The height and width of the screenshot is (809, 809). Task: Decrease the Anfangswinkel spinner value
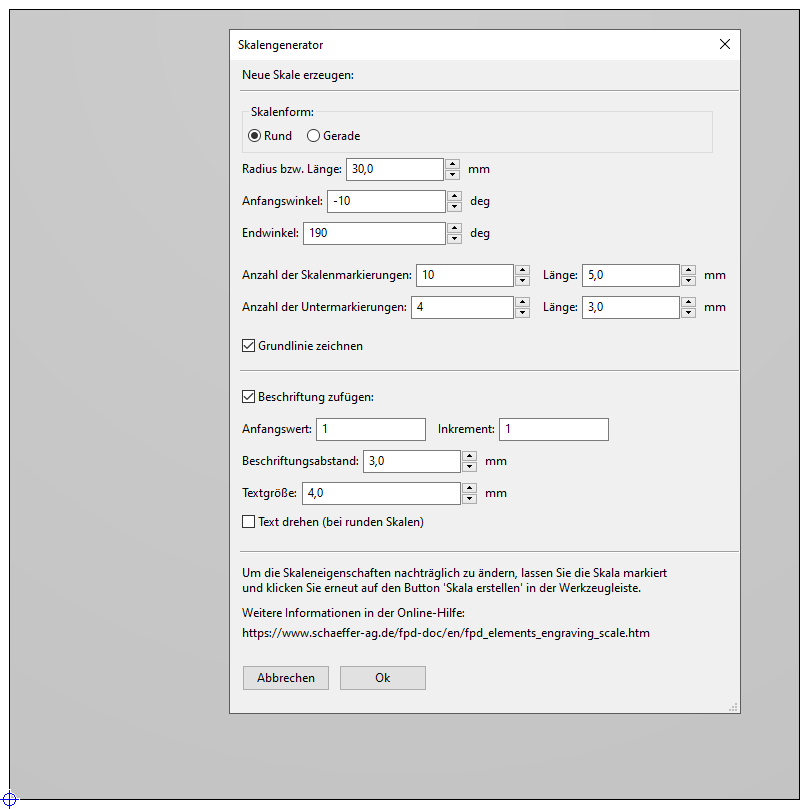coord(454,207)
